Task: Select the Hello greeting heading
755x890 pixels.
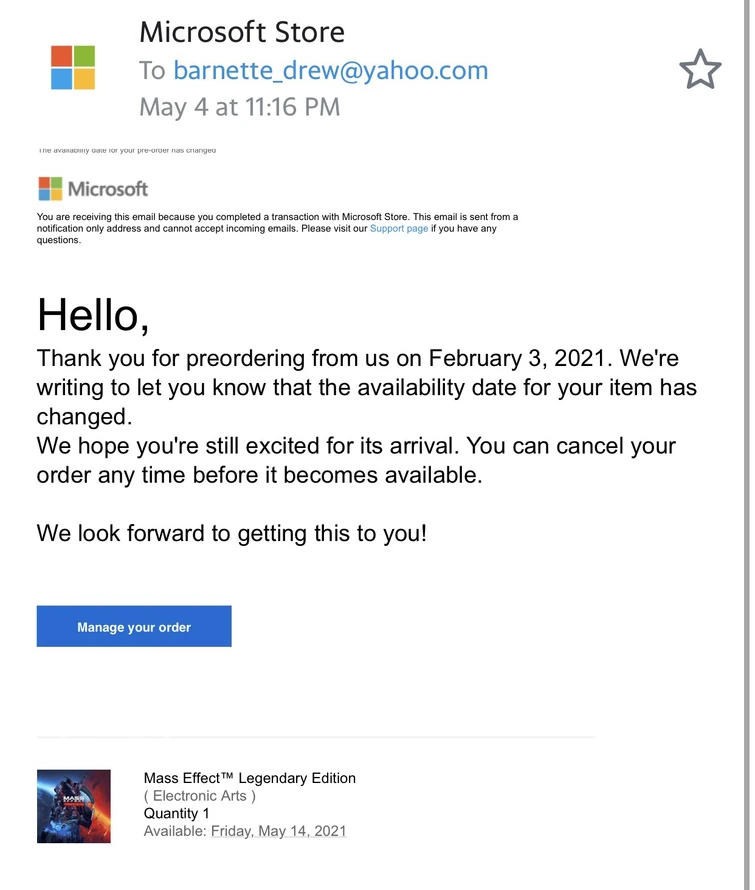Action: tap(93, 314)
